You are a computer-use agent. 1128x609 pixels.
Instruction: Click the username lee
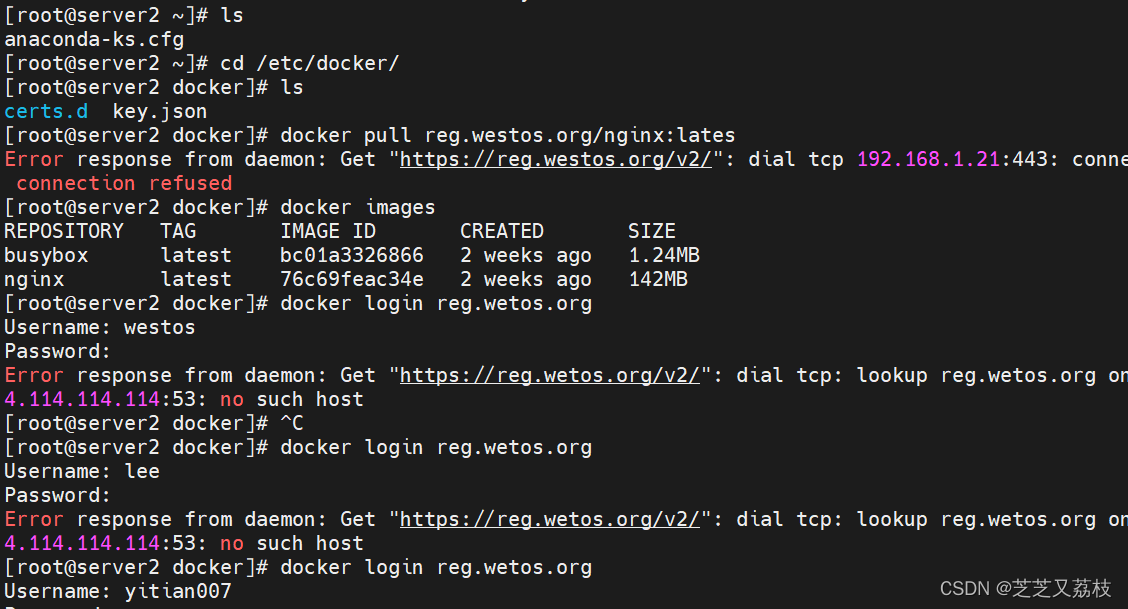(x=142, y=471)
